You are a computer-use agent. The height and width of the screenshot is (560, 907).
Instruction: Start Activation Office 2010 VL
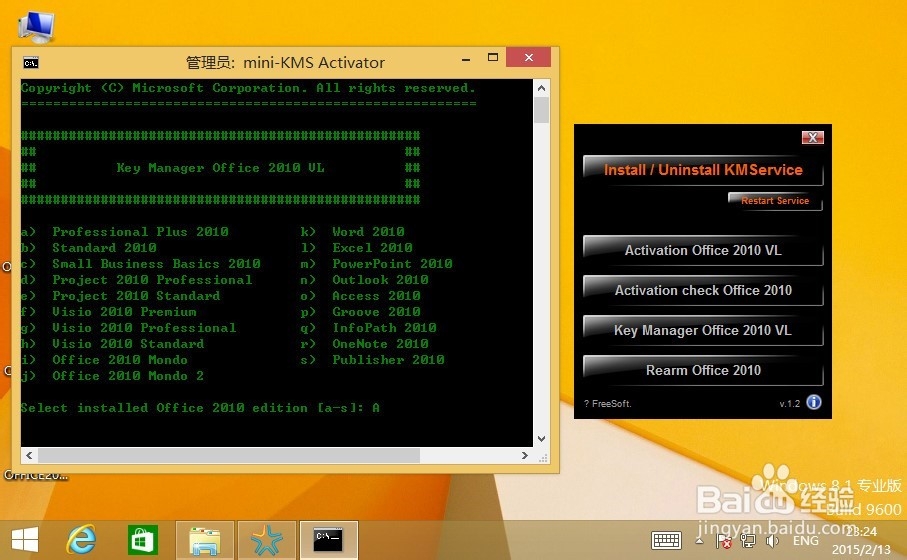coord(703,250)
